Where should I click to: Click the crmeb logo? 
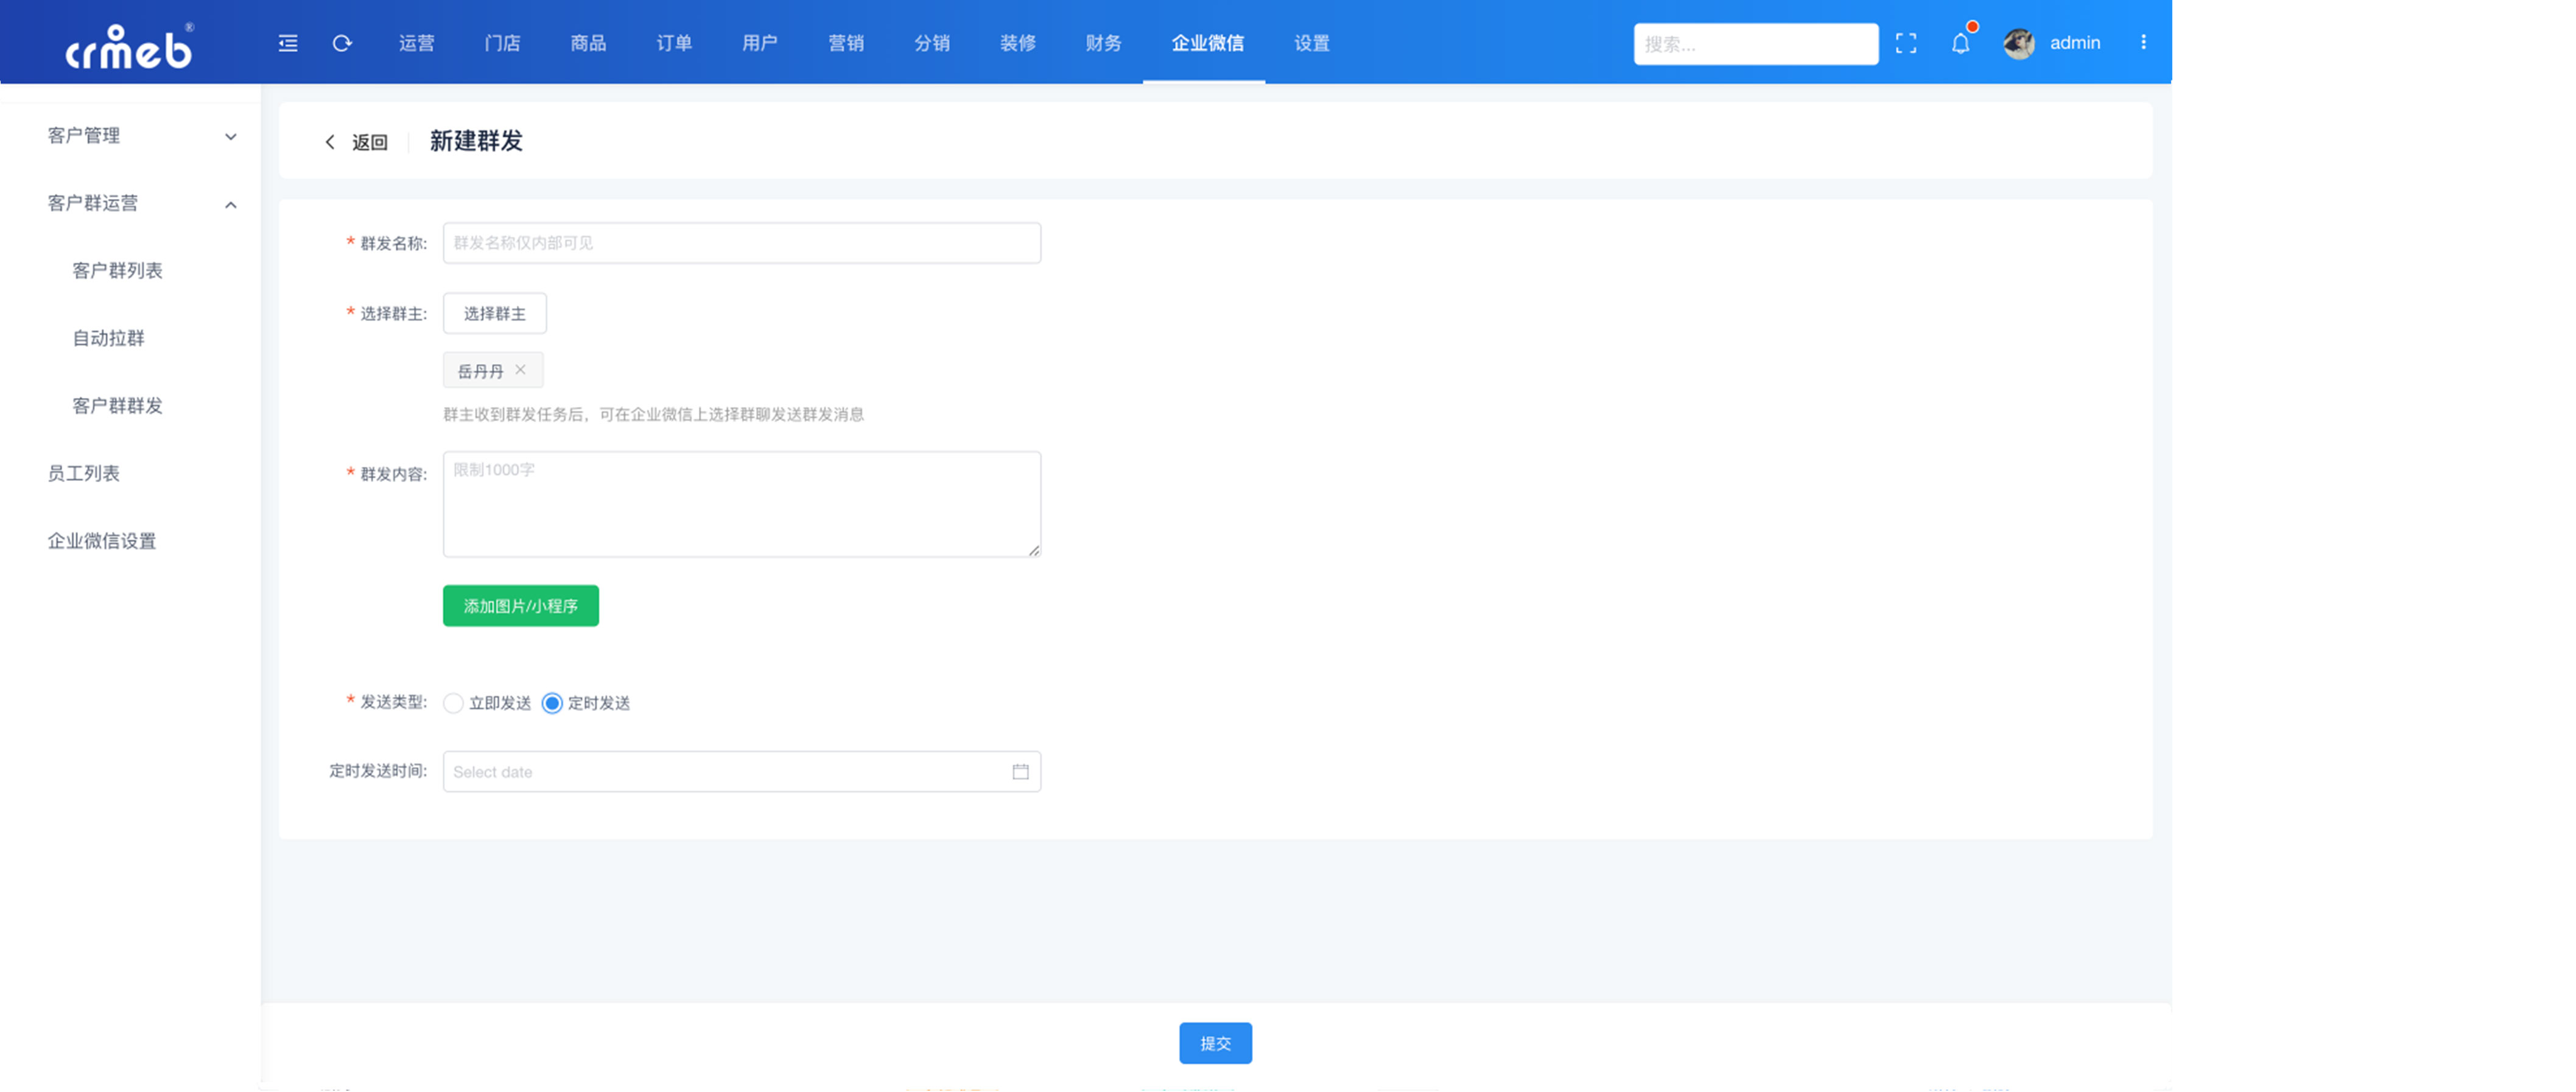(130, 46)
